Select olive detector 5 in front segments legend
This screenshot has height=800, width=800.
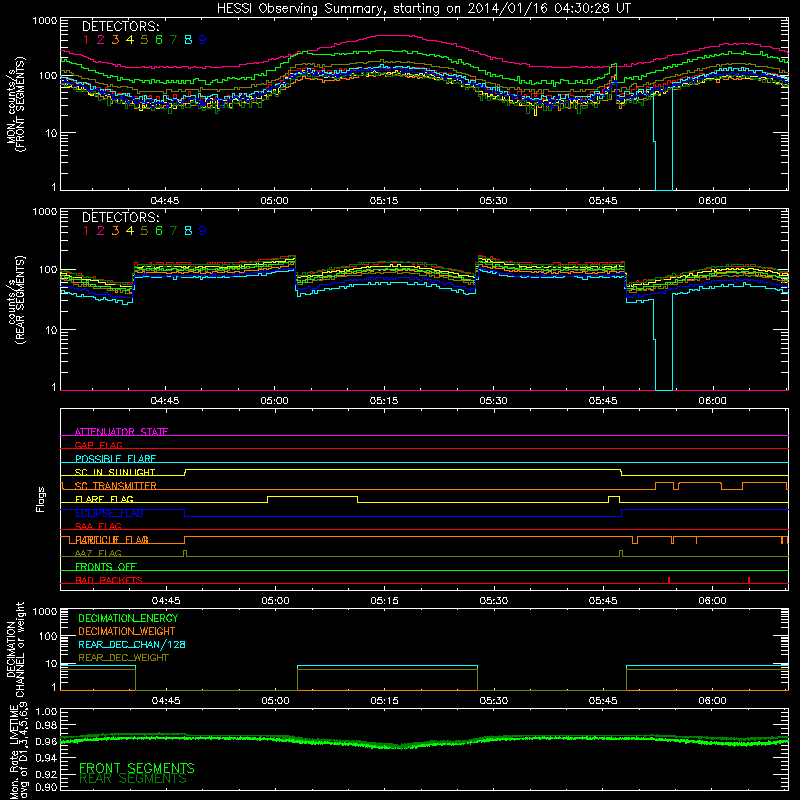click(144, 40)
